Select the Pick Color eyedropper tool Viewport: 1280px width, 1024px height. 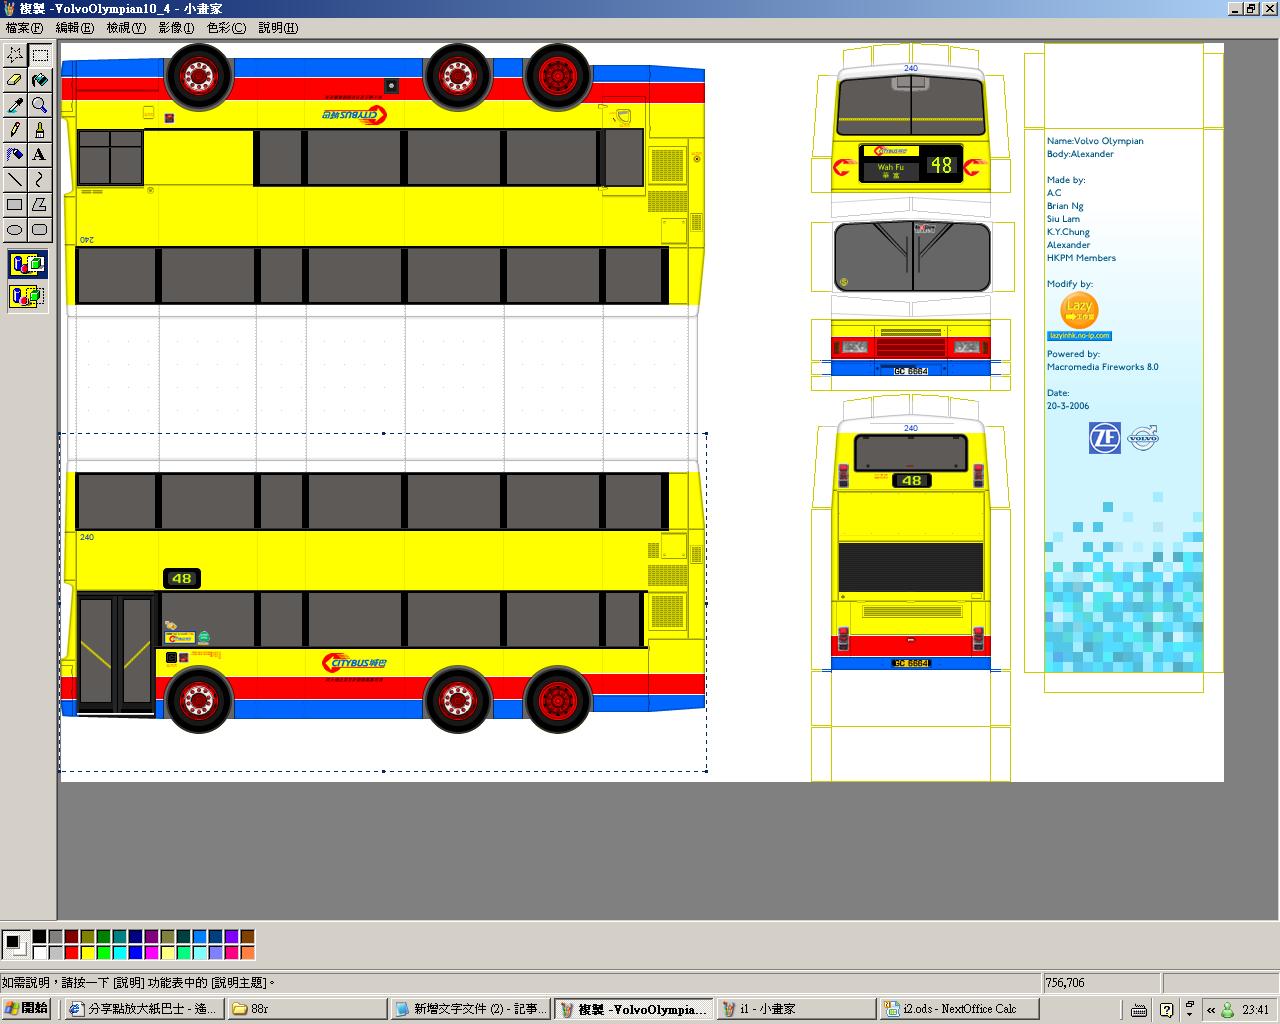click(x=15, y=105)
